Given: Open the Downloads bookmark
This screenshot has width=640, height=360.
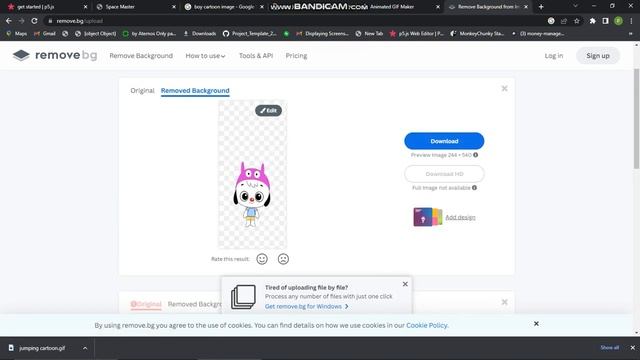Looking at the screenshot, I should point(200,33).
